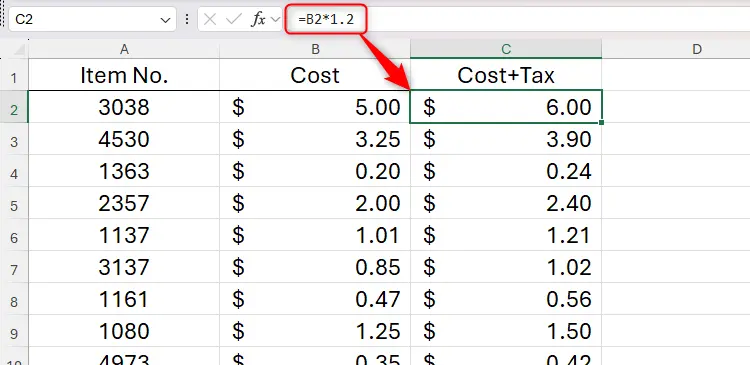750x365 pixels.
Task: Click the Cancel X icon in formula bar
Action: coord(210,20)
